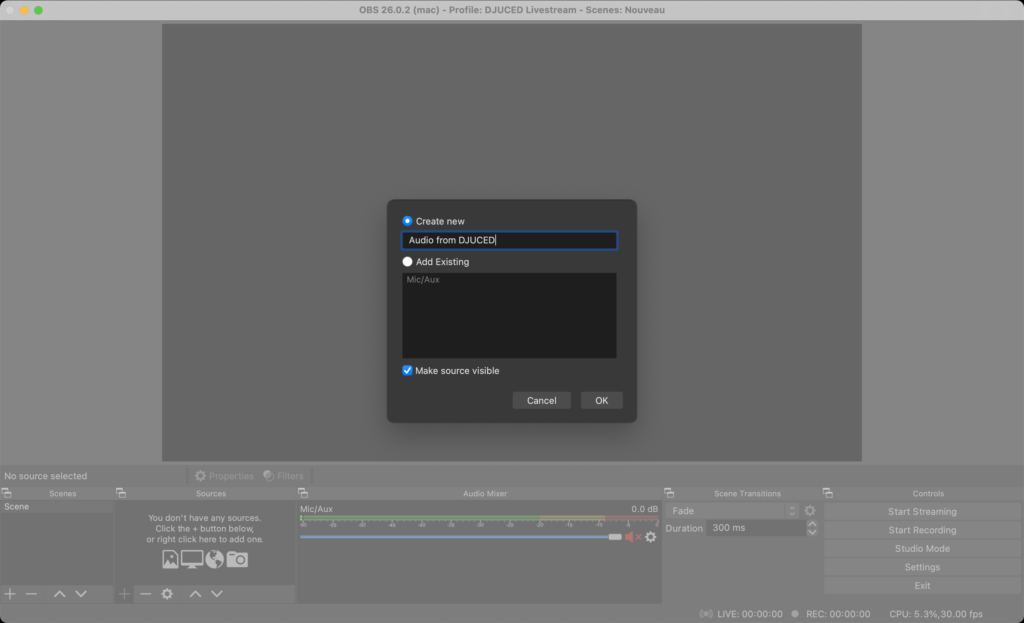1024x623 pixels.
Task: Move the source up with the arrow icon
Action: point(196,594)
